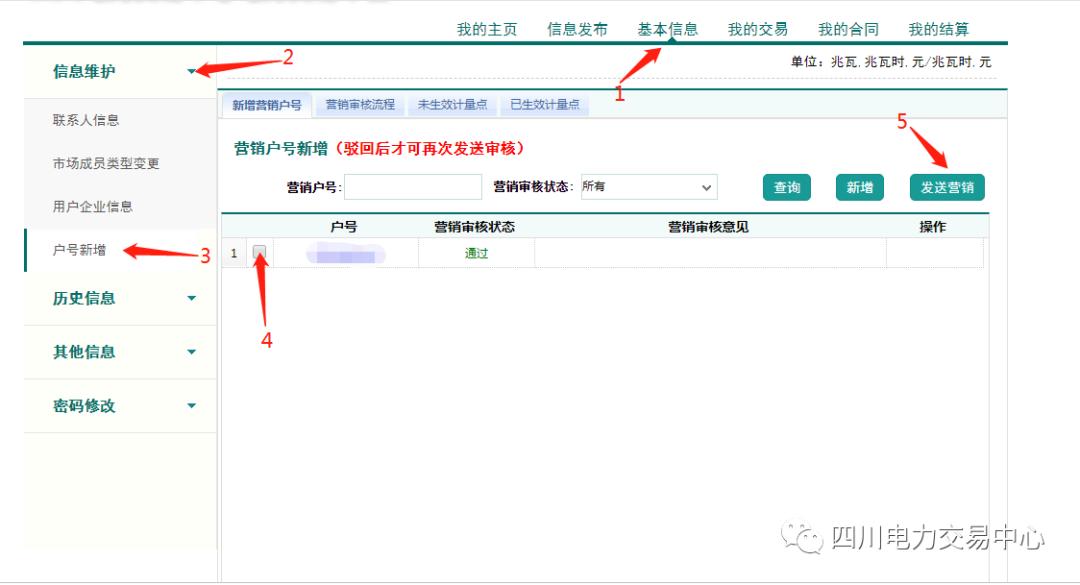View the 已生效计量点 tab

click(x=548, y=103)
